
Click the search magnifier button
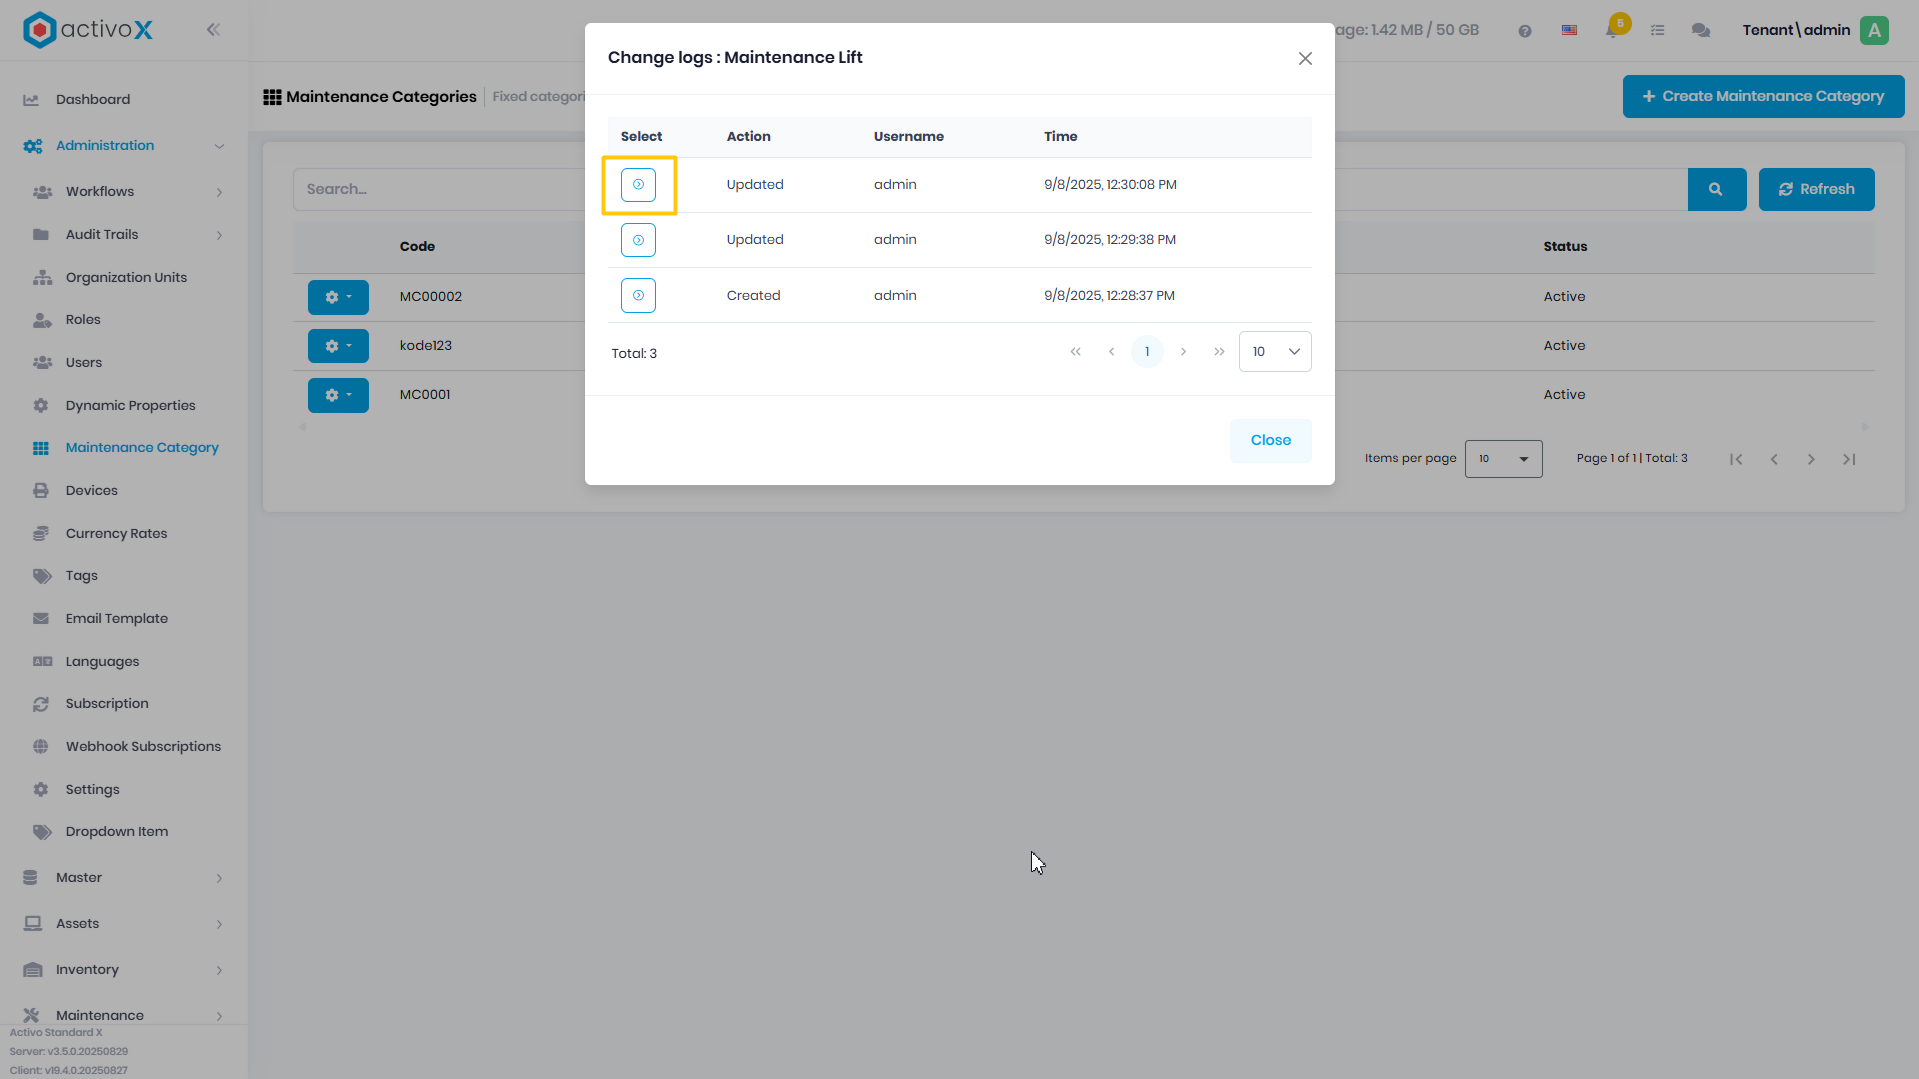coord(1716,190)
